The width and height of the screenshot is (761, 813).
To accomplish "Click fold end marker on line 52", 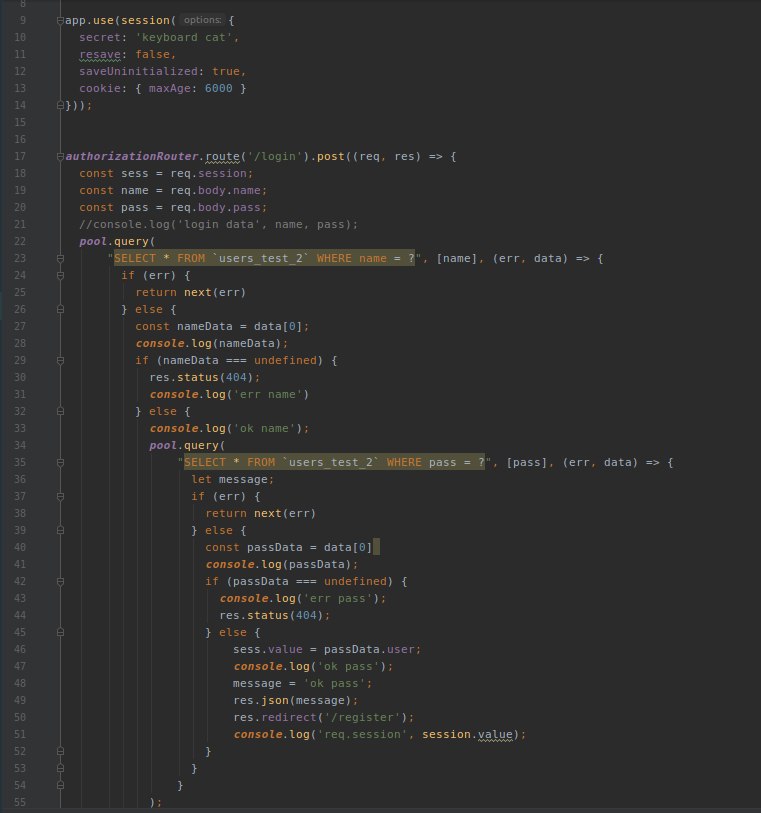I will pyautogui.click(x=60, y=751).
